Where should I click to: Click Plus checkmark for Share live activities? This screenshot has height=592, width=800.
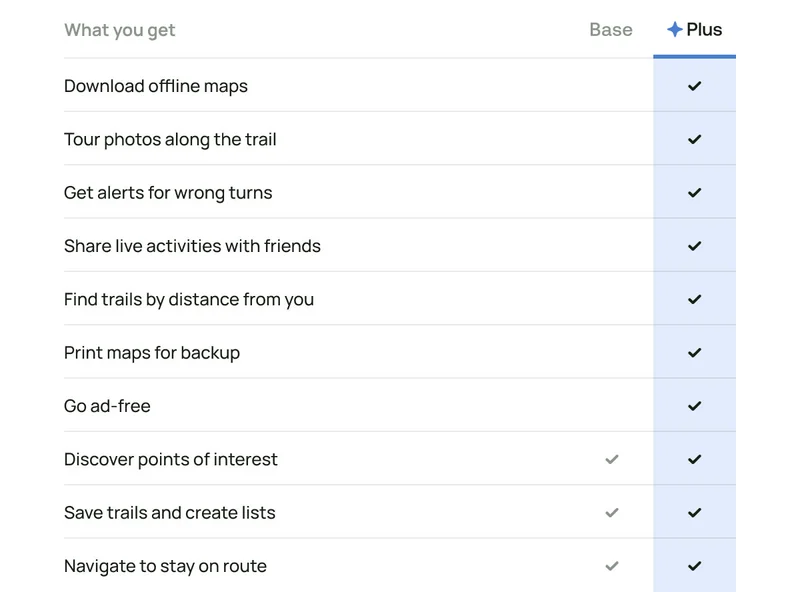(x=694, y=246)
